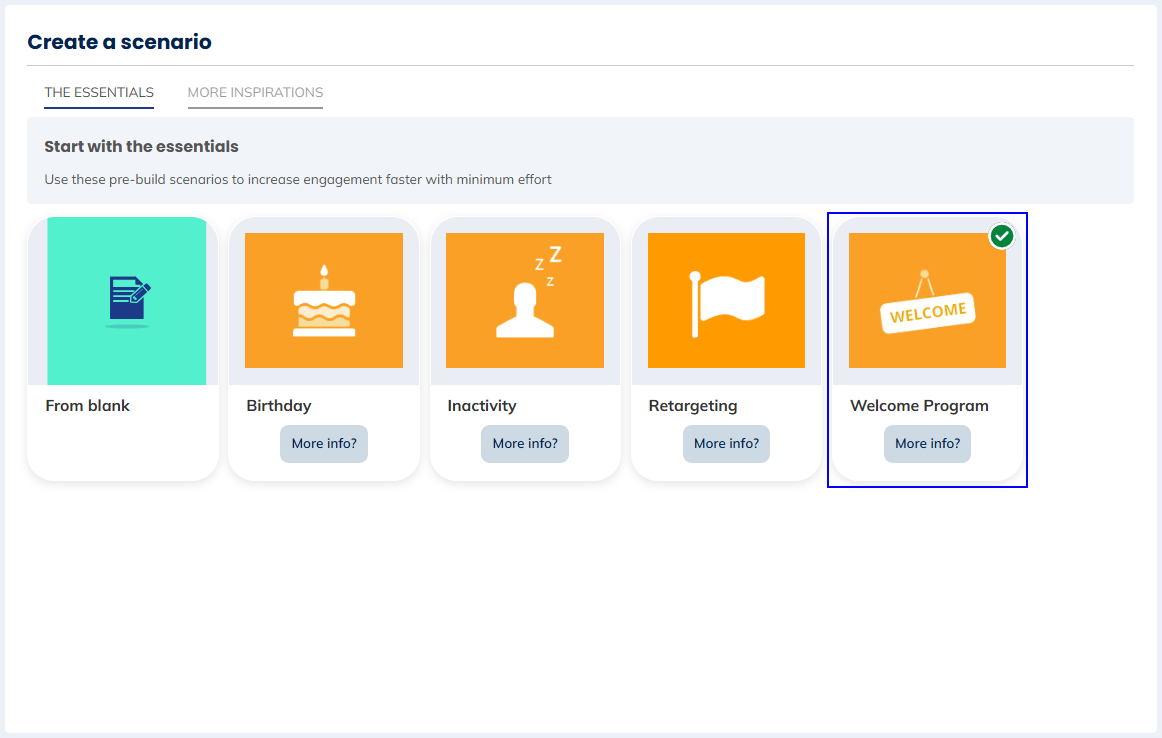Switch to the More Inspirations tab

255,92
